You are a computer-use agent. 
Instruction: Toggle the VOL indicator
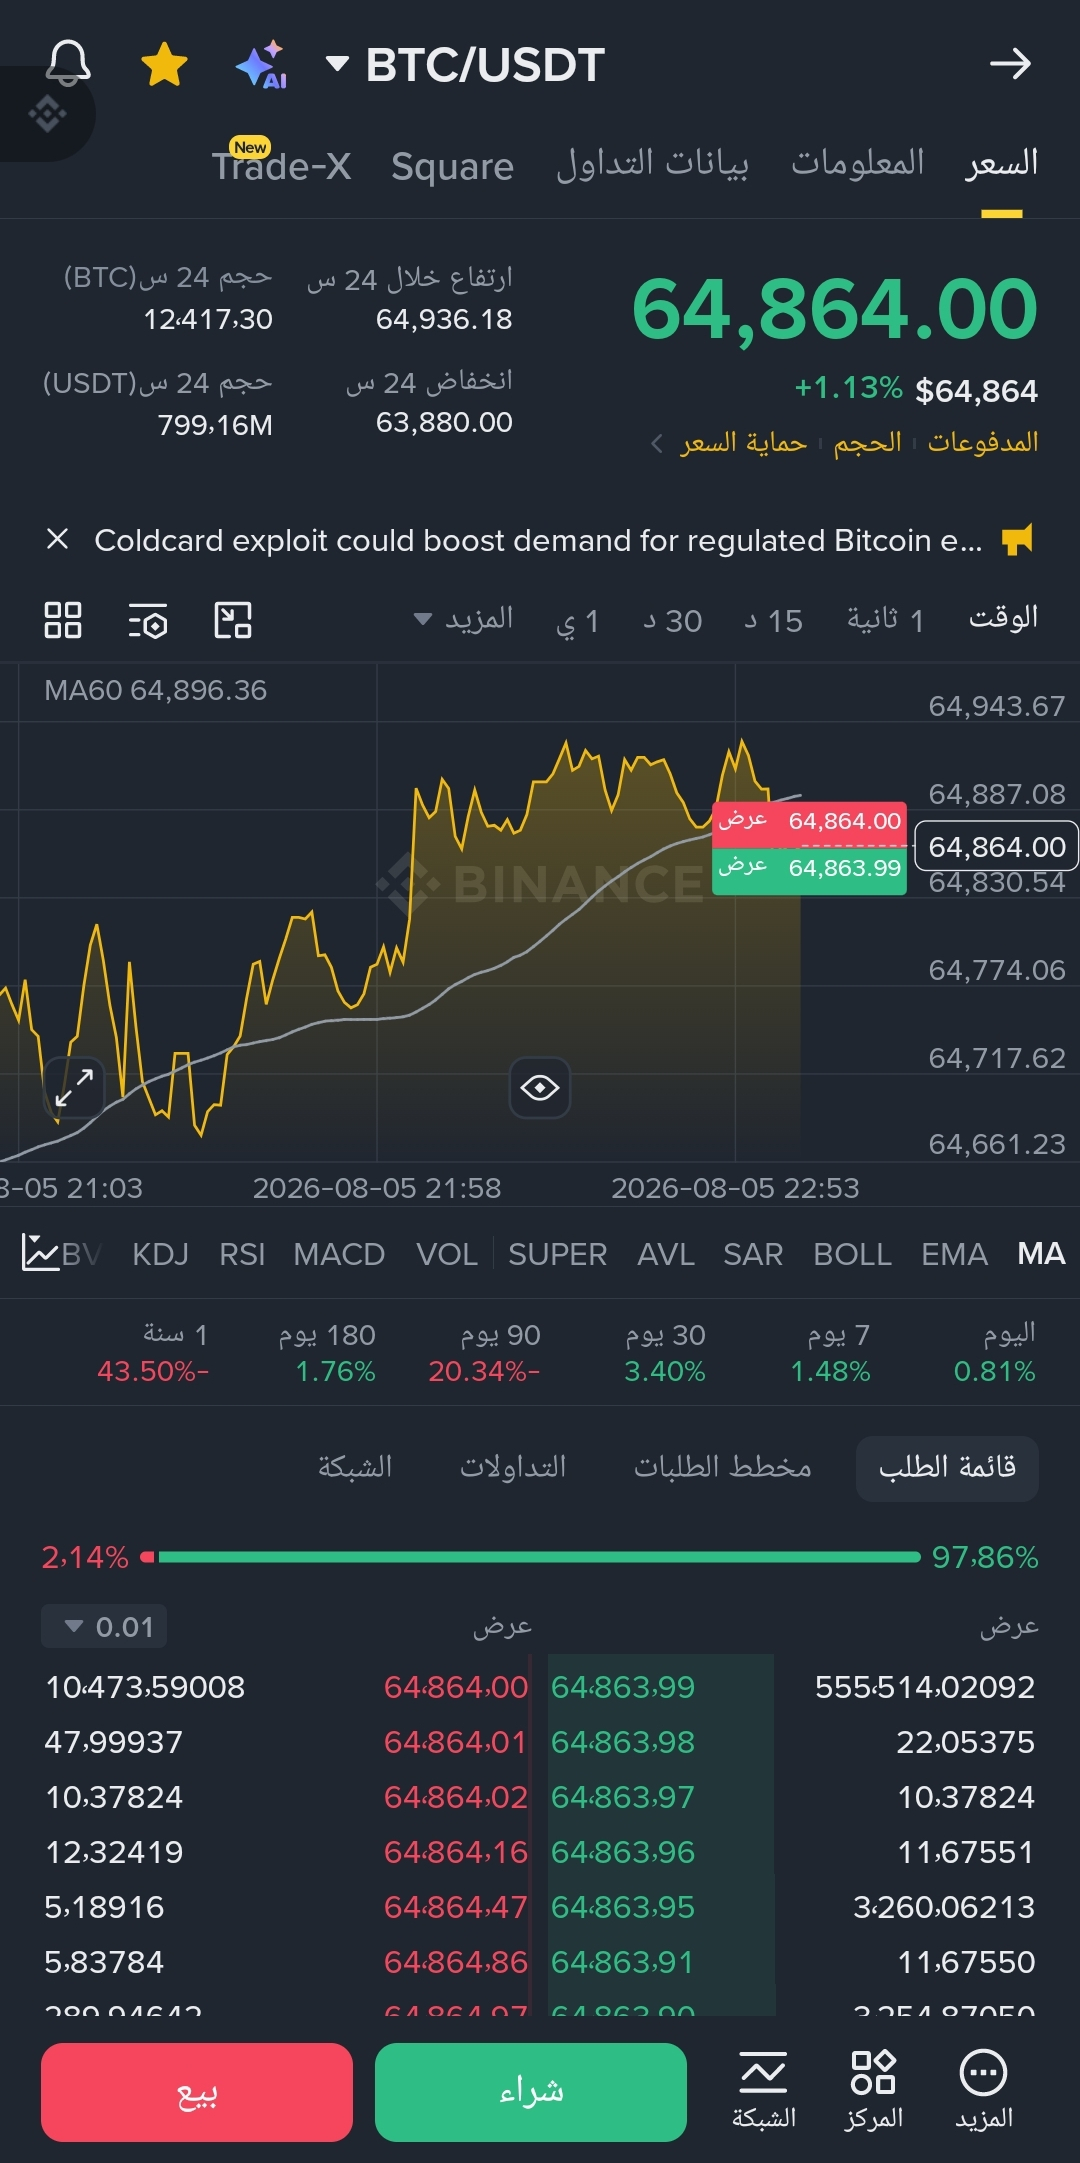447,1254
